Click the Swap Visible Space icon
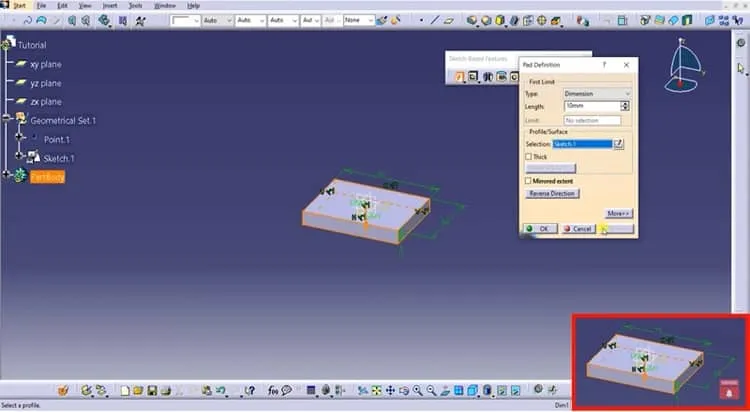The width and height of the screenshot is (750, 412). [515, 390]
